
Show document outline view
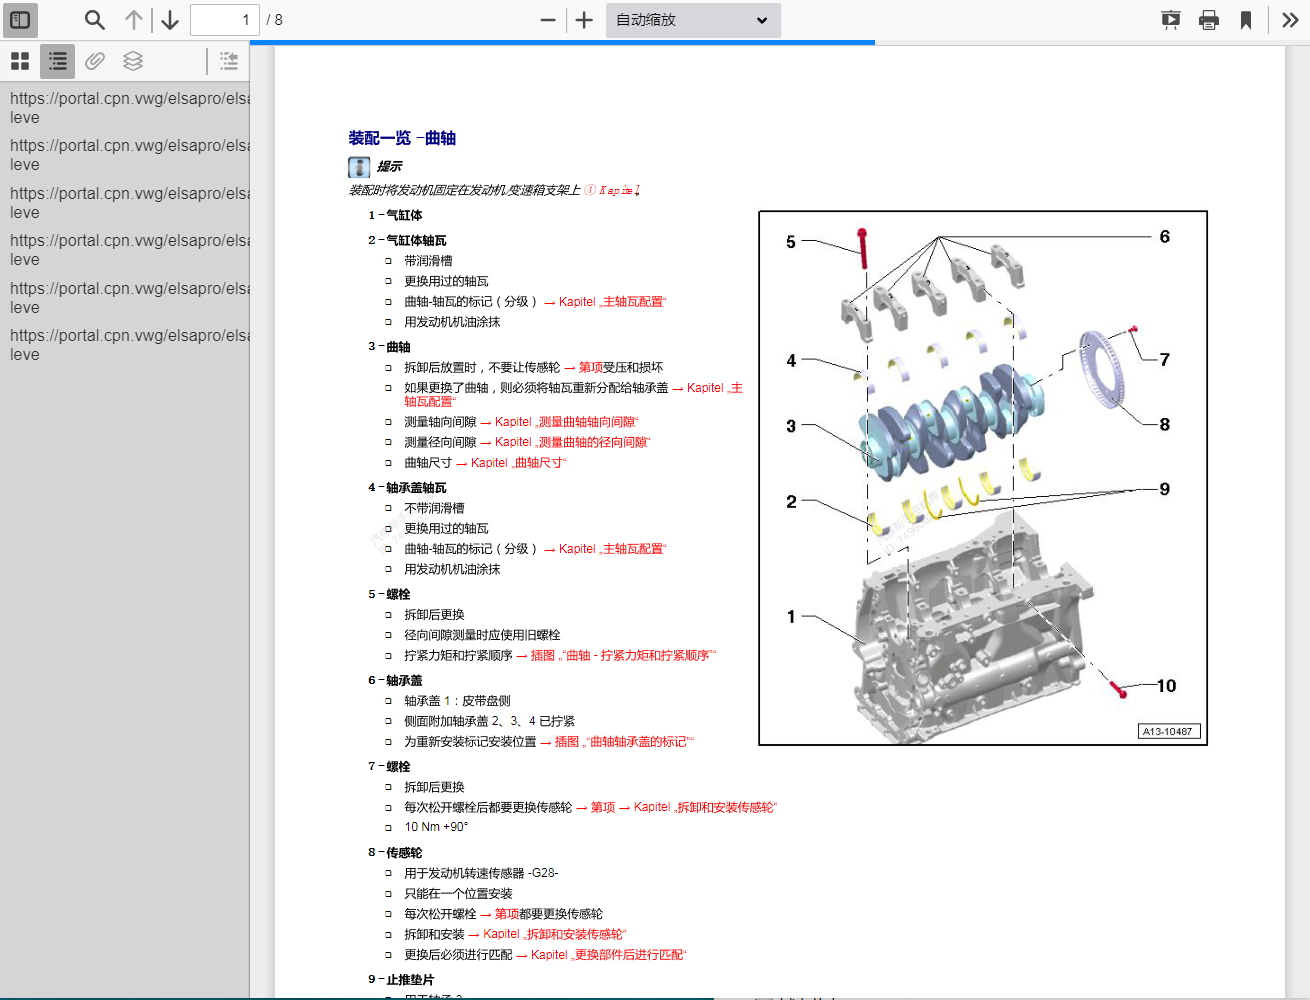coord(58,61)
